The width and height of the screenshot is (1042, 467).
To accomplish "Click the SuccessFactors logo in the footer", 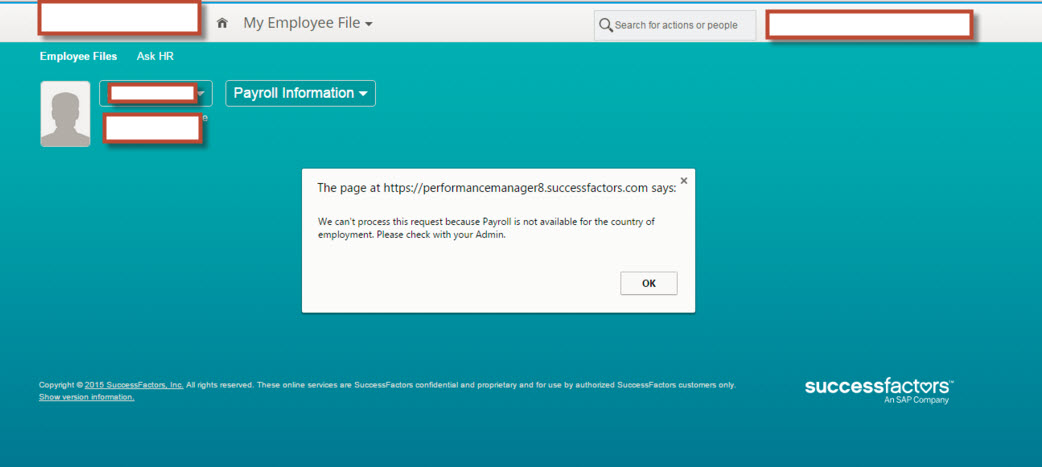I will coord(879,391).
